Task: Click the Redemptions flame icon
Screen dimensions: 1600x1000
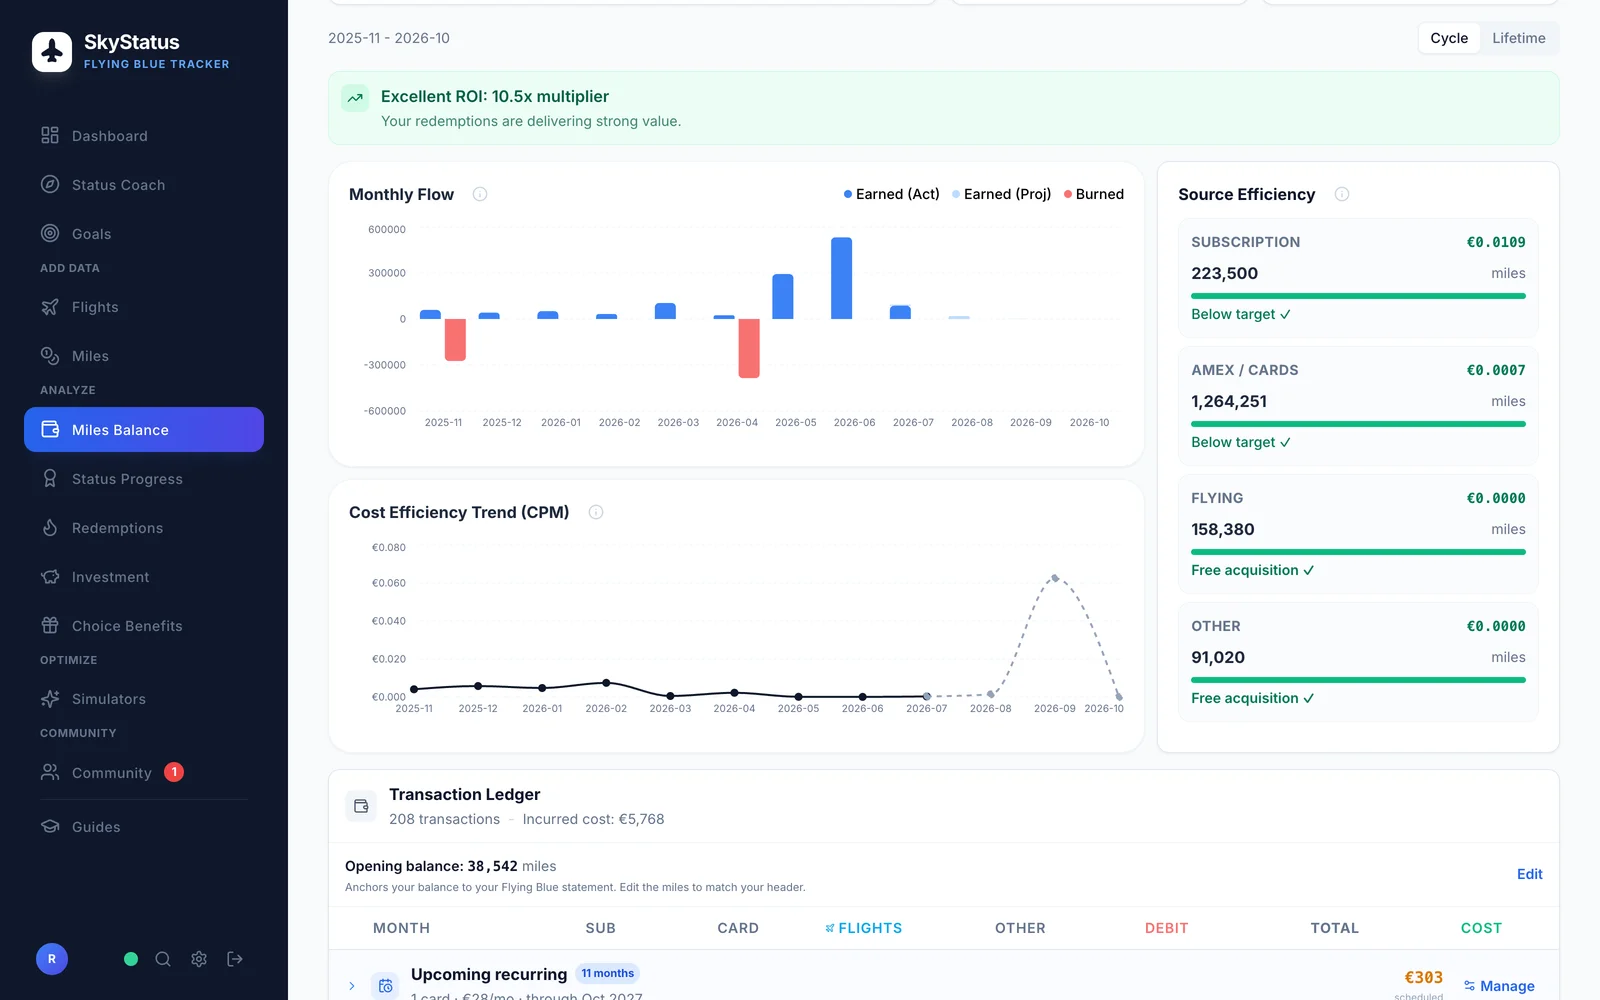Action: (50, 528)
